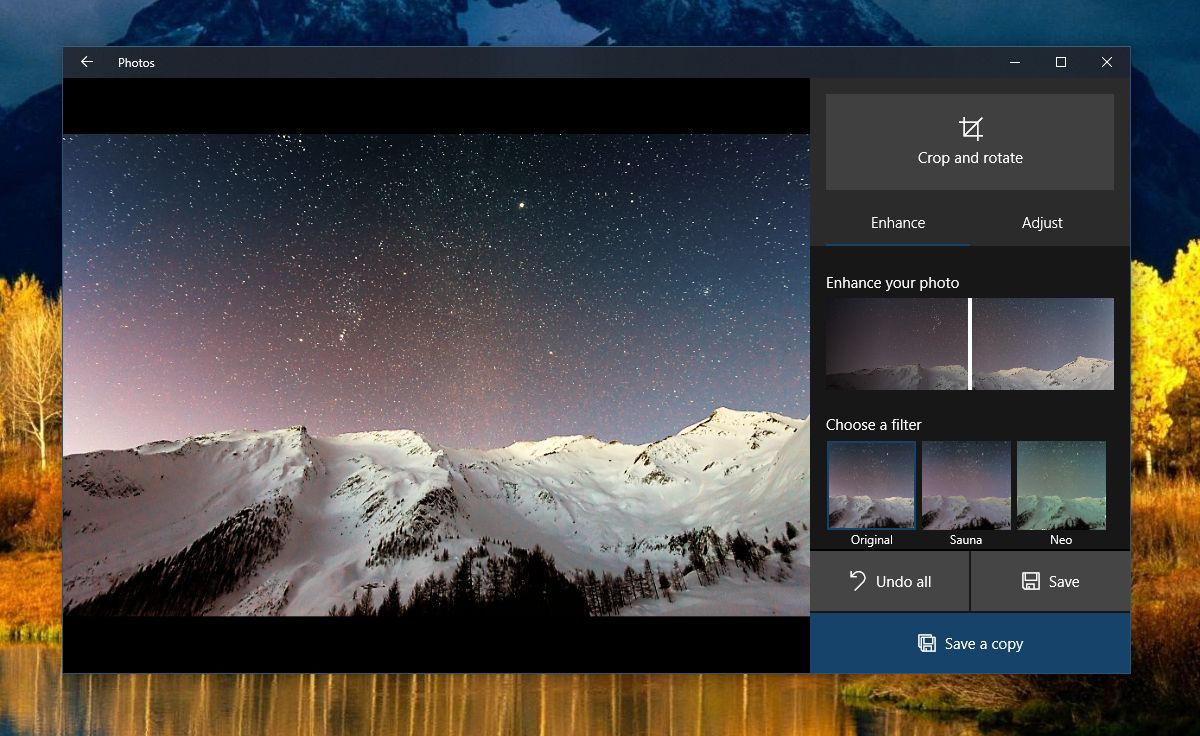Close the Photos window
1200x736 pixels.
tap(1107, 62)
